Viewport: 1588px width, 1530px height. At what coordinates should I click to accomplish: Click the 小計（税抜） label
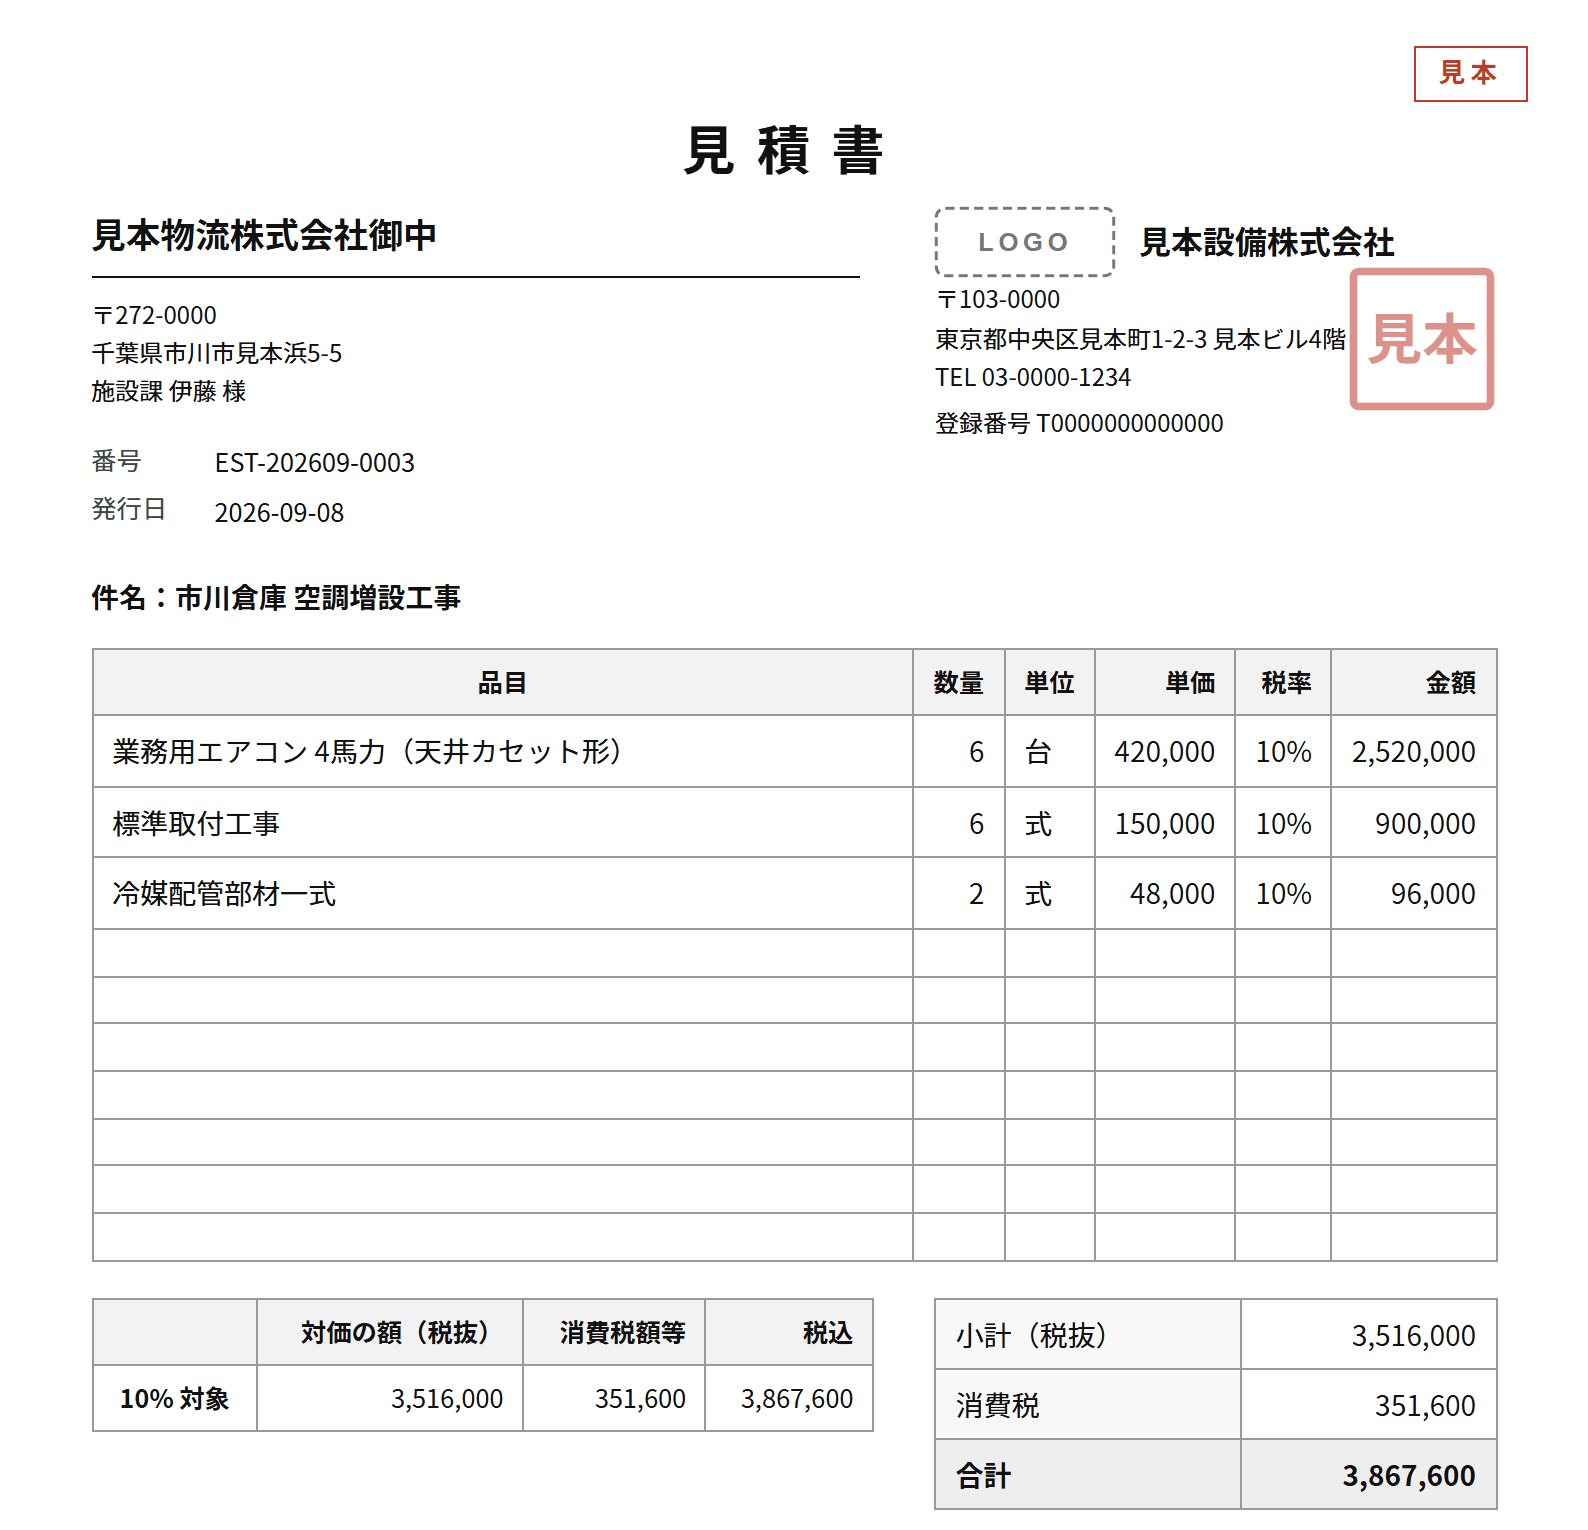point(1032,1336)
